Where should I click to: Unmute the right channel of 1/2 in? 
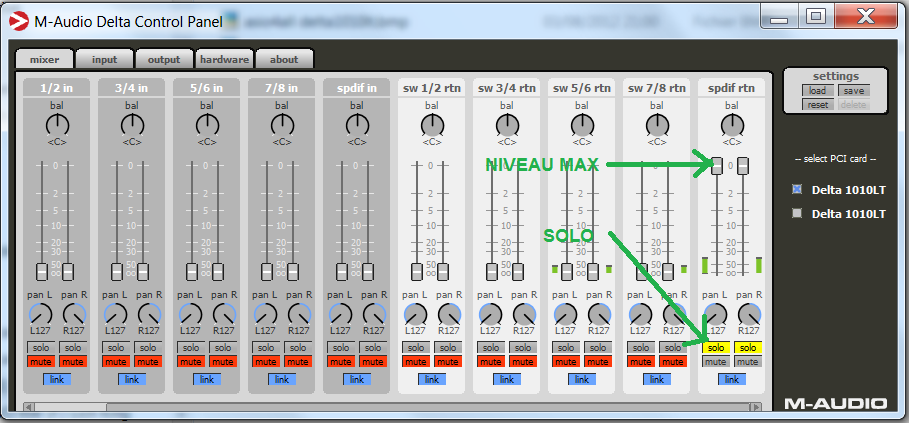click(x=73, y=362)
